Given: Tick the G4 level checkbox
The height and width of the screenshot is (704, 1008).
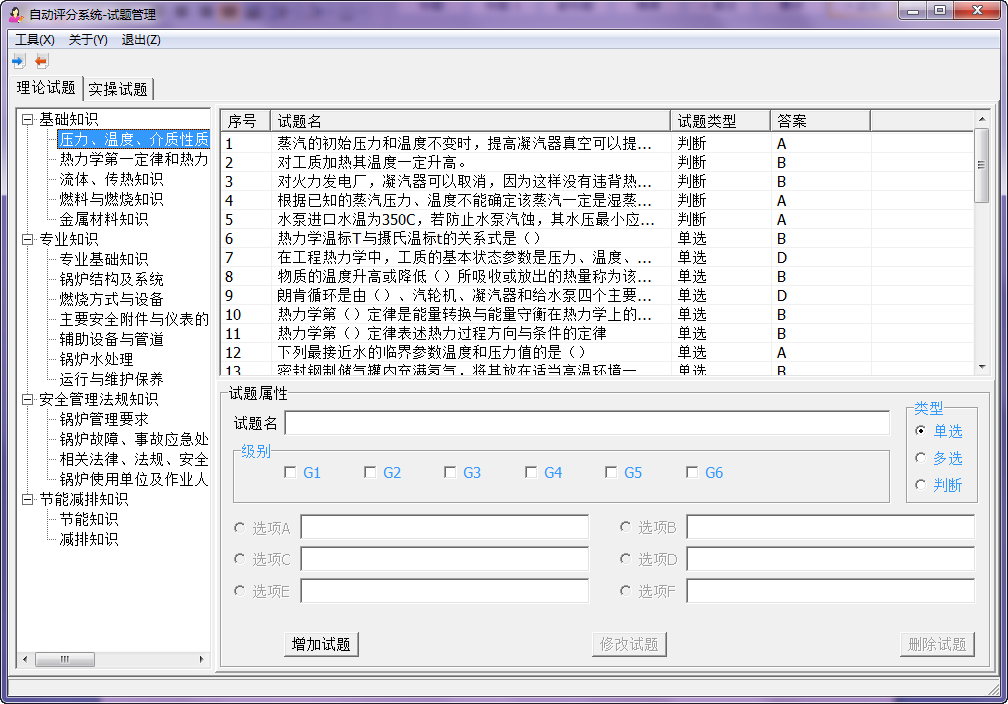Looking at the screenshot, I should 531,473.
